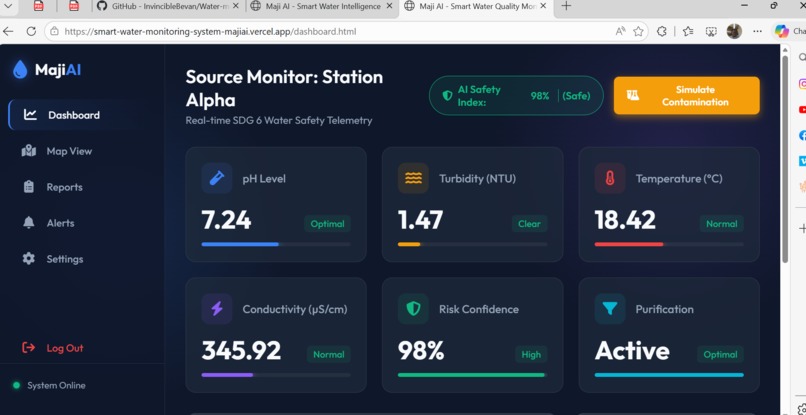Screen dimensions: 806x415
Task: Click the Dashboard chart icon
Action: point(30,115)
